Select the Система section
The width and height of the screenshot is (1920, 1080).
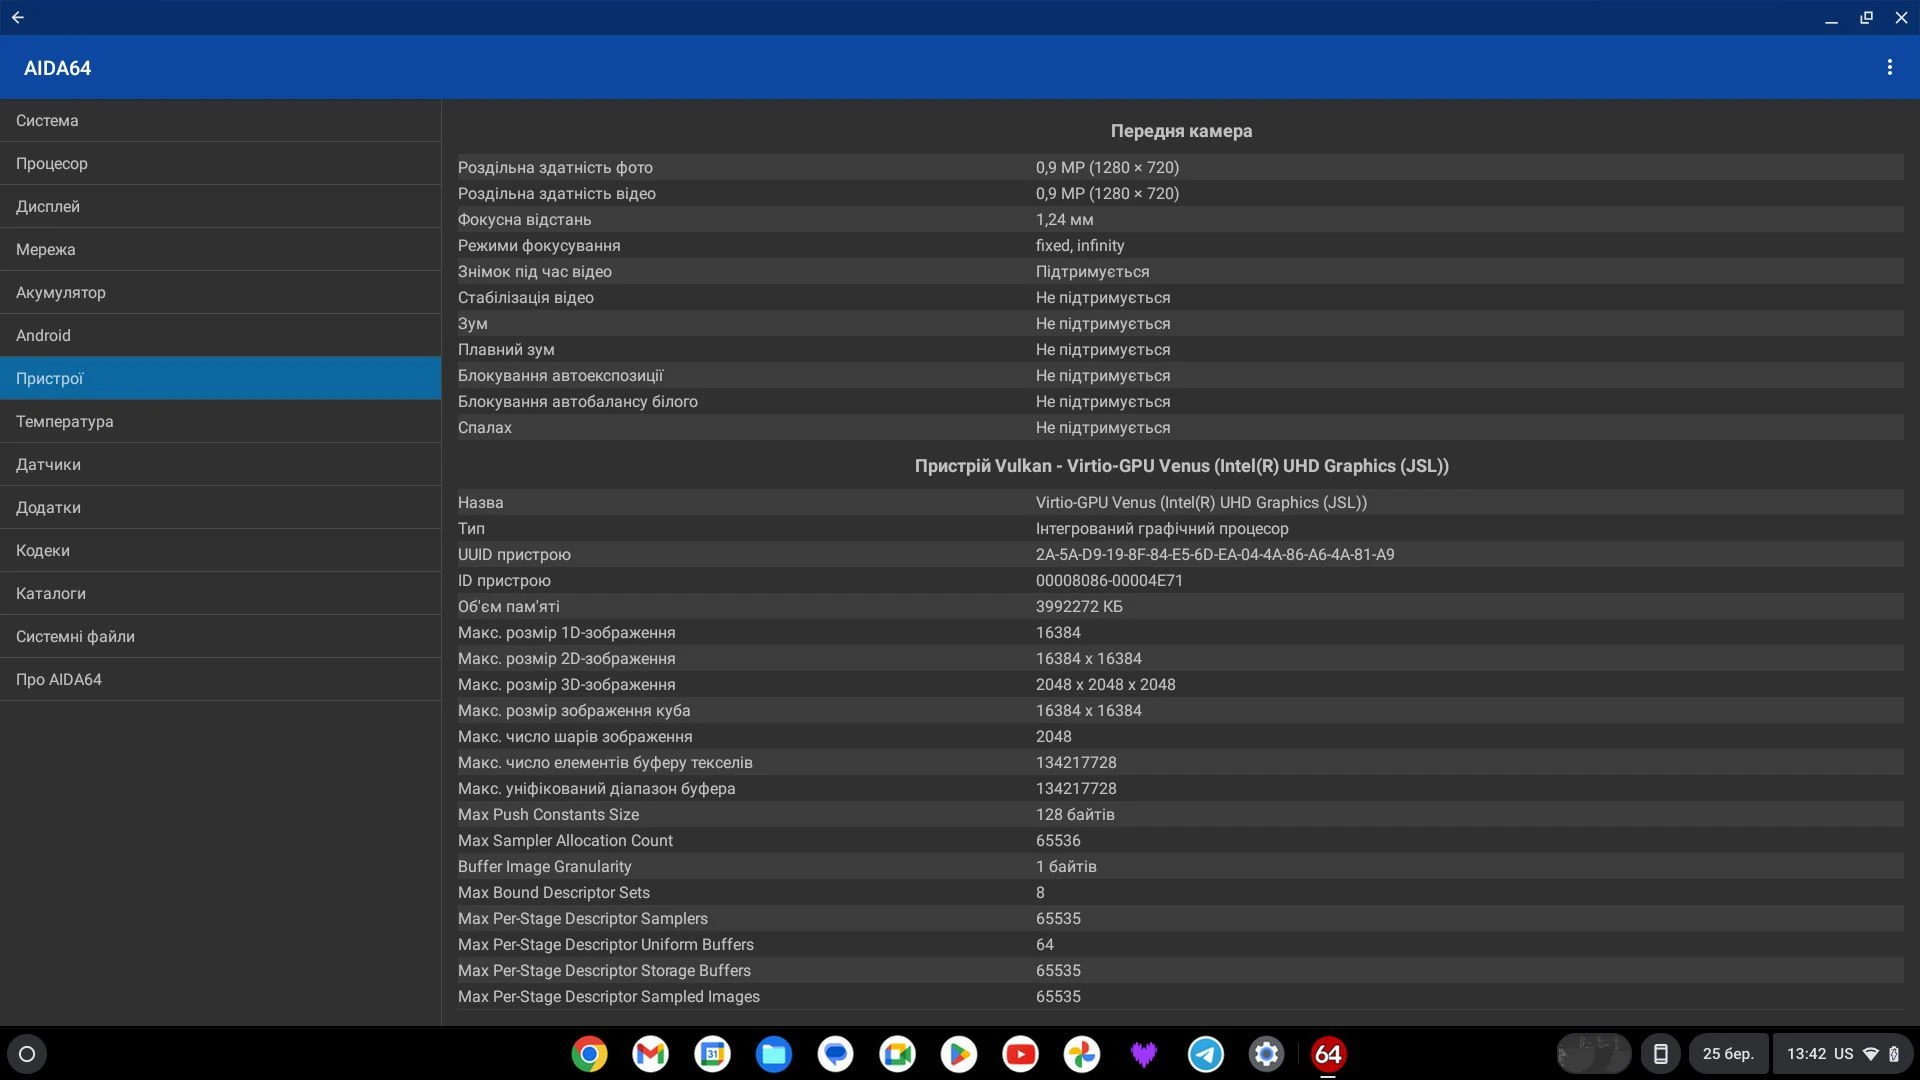click(220, 120)
